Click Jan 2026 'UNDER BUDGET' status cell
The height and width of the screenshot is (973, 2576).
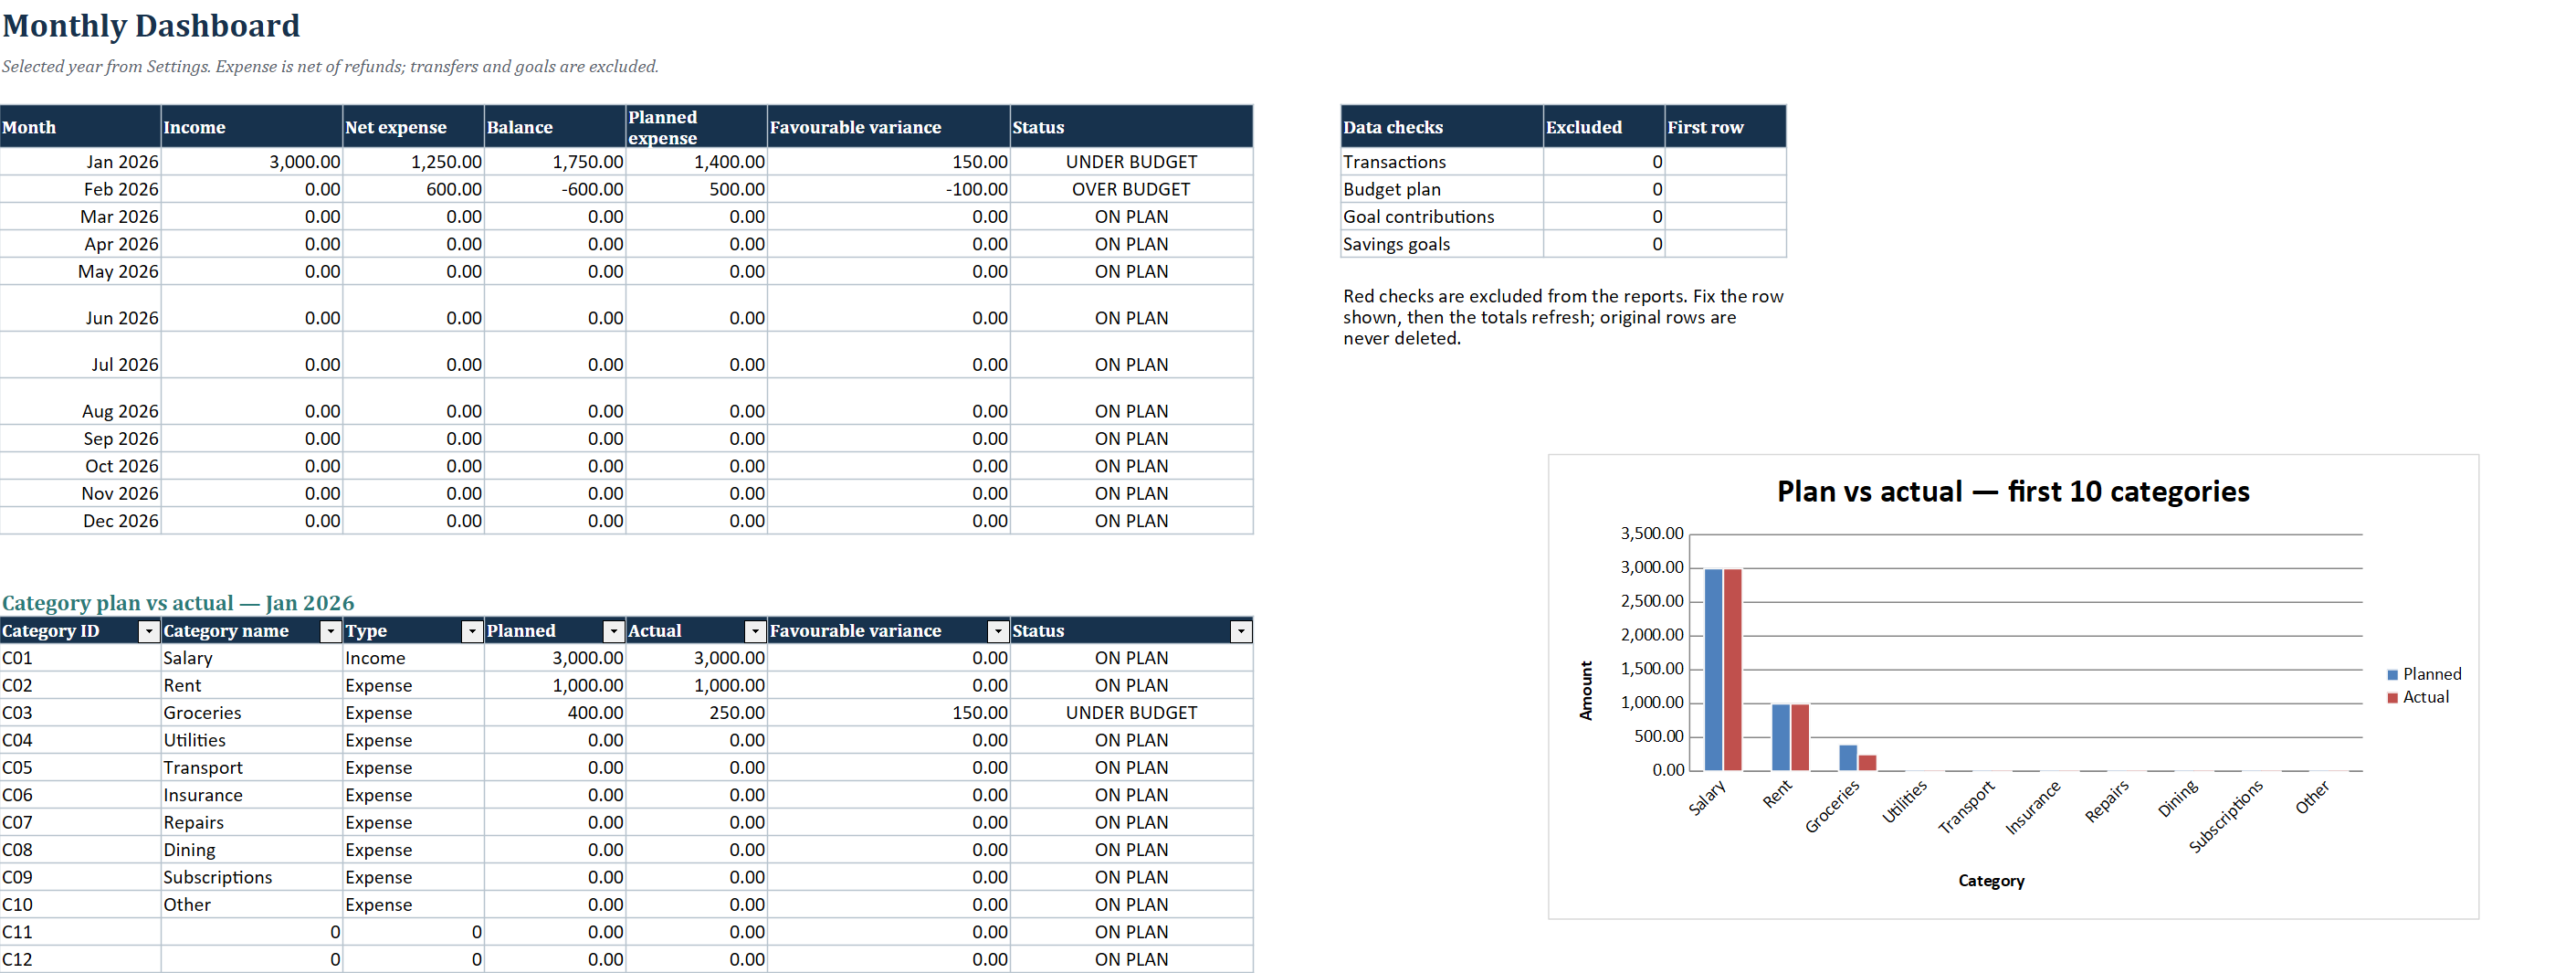pyautogui.click(x=1131, y=161)
